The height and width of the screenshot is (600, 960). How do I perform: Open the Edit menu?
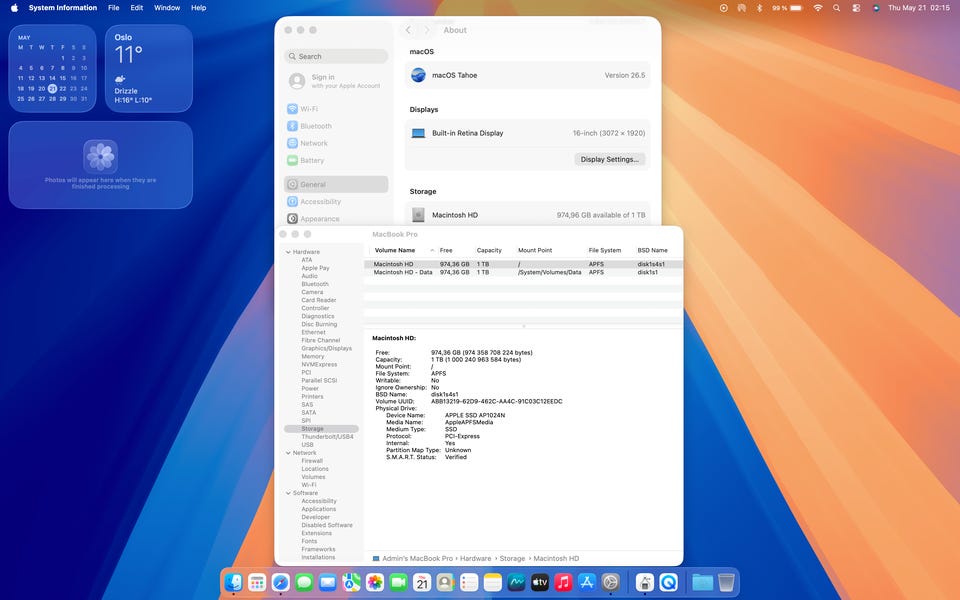(137, 8)
